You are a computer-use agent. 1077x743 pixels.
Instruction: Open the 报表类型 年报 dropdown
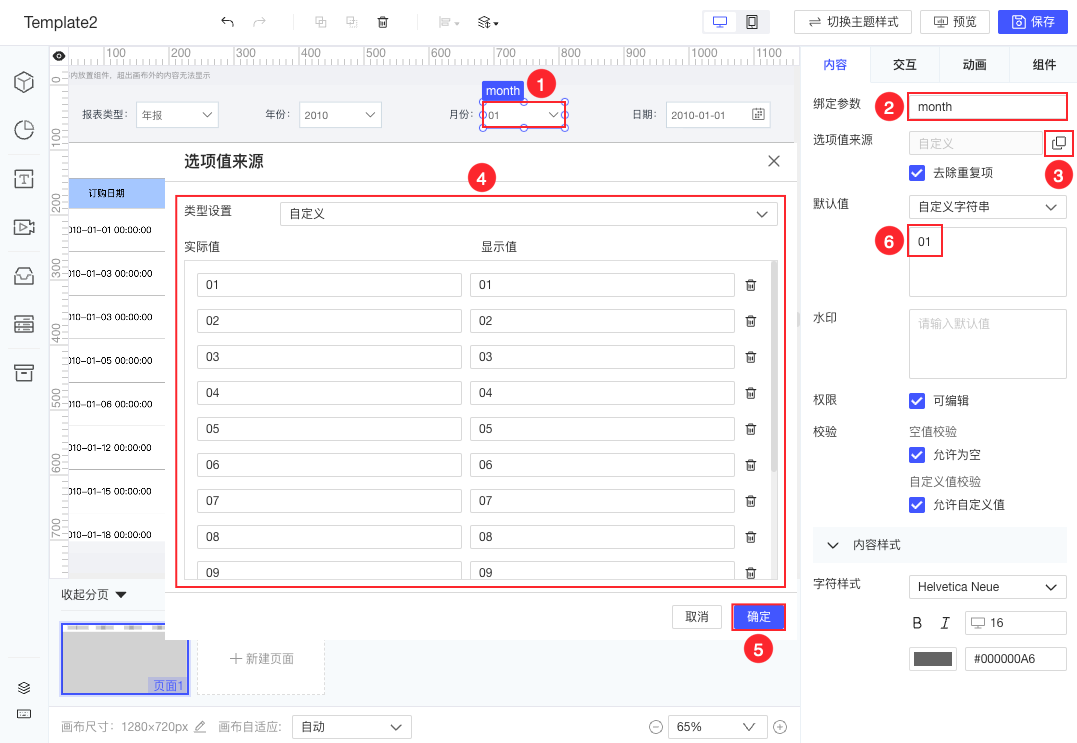click(x=177, y=115)
